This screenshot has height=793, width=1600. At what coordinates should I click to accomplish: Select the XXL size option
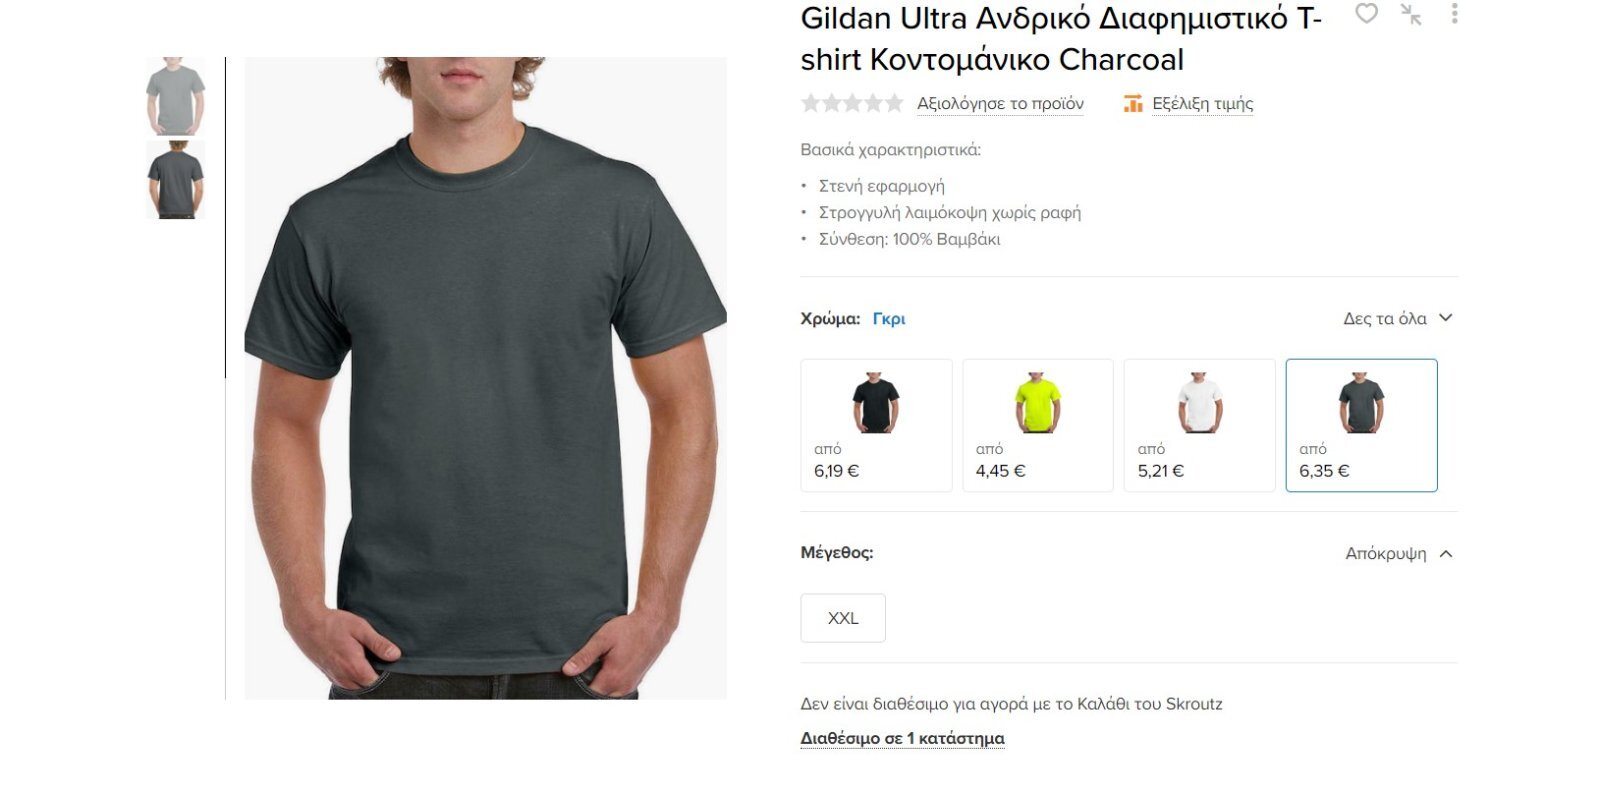click(843, 618)
